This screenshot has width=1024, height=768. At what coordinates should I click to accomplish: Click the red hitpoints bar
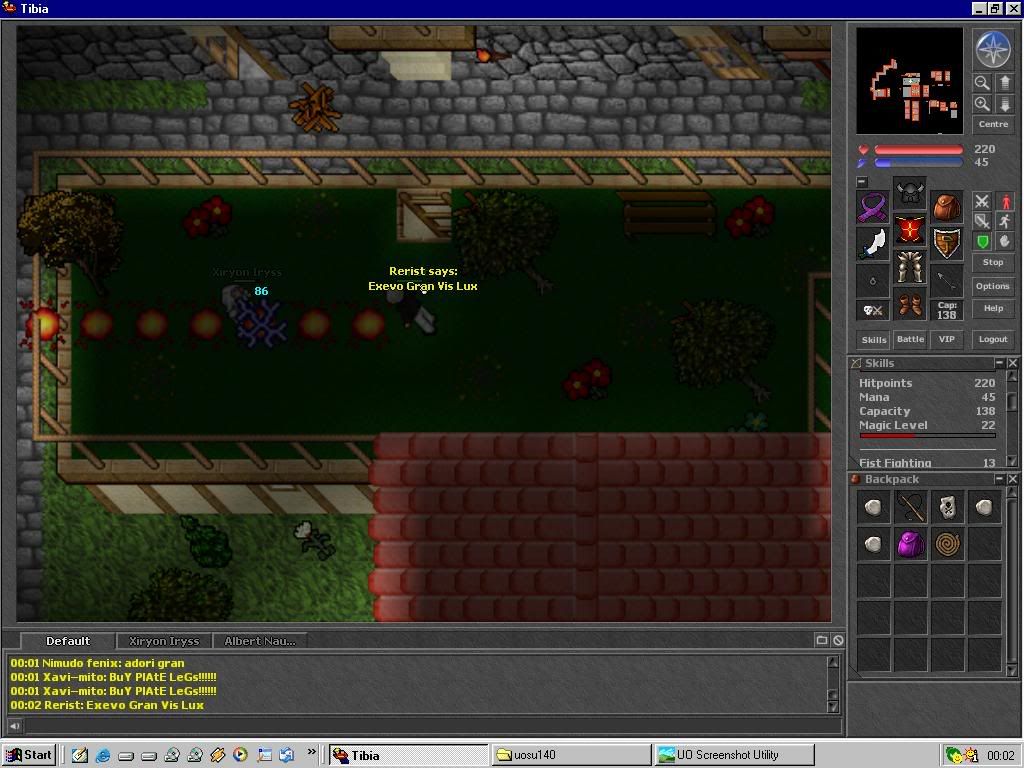(x=918, y=150)
